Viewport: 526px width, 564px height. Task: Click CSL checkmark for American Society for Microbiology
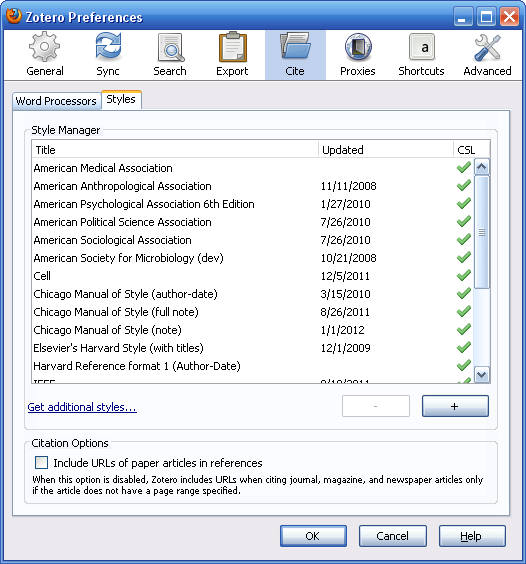[463, 257]
